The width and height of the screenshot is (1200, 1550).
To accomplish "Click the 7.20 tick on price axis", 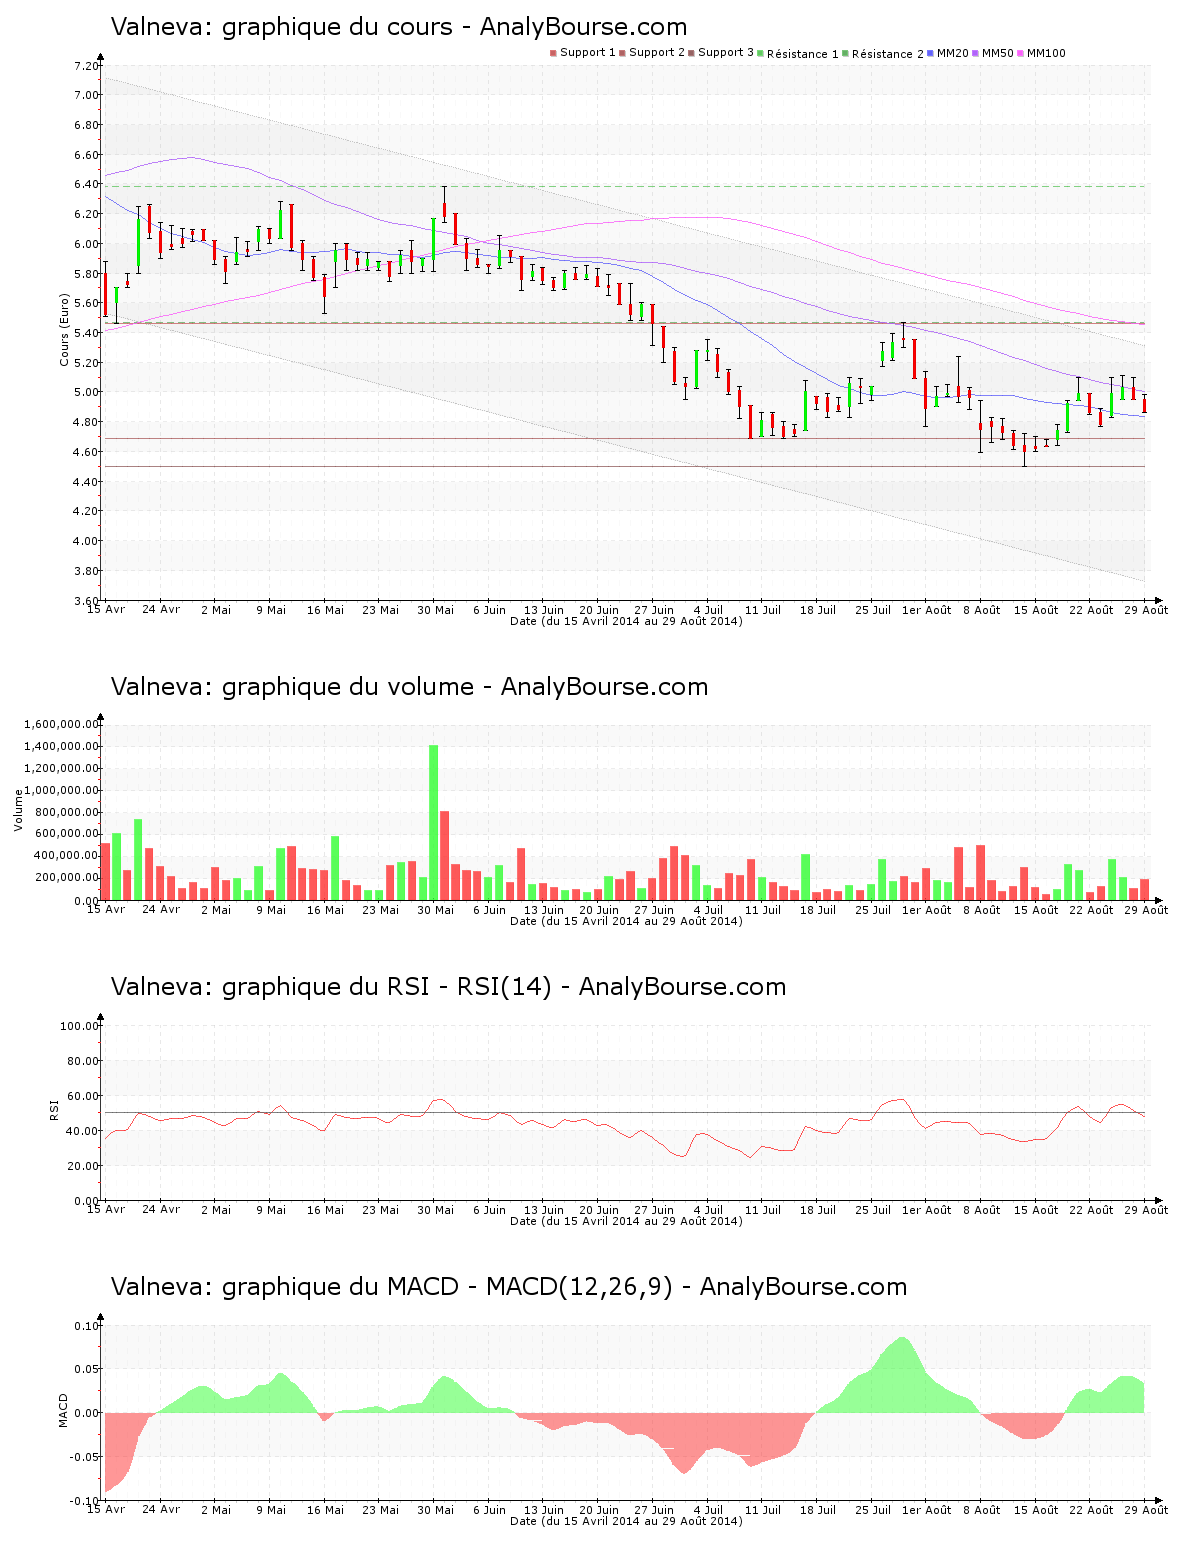I will point(87,66).
